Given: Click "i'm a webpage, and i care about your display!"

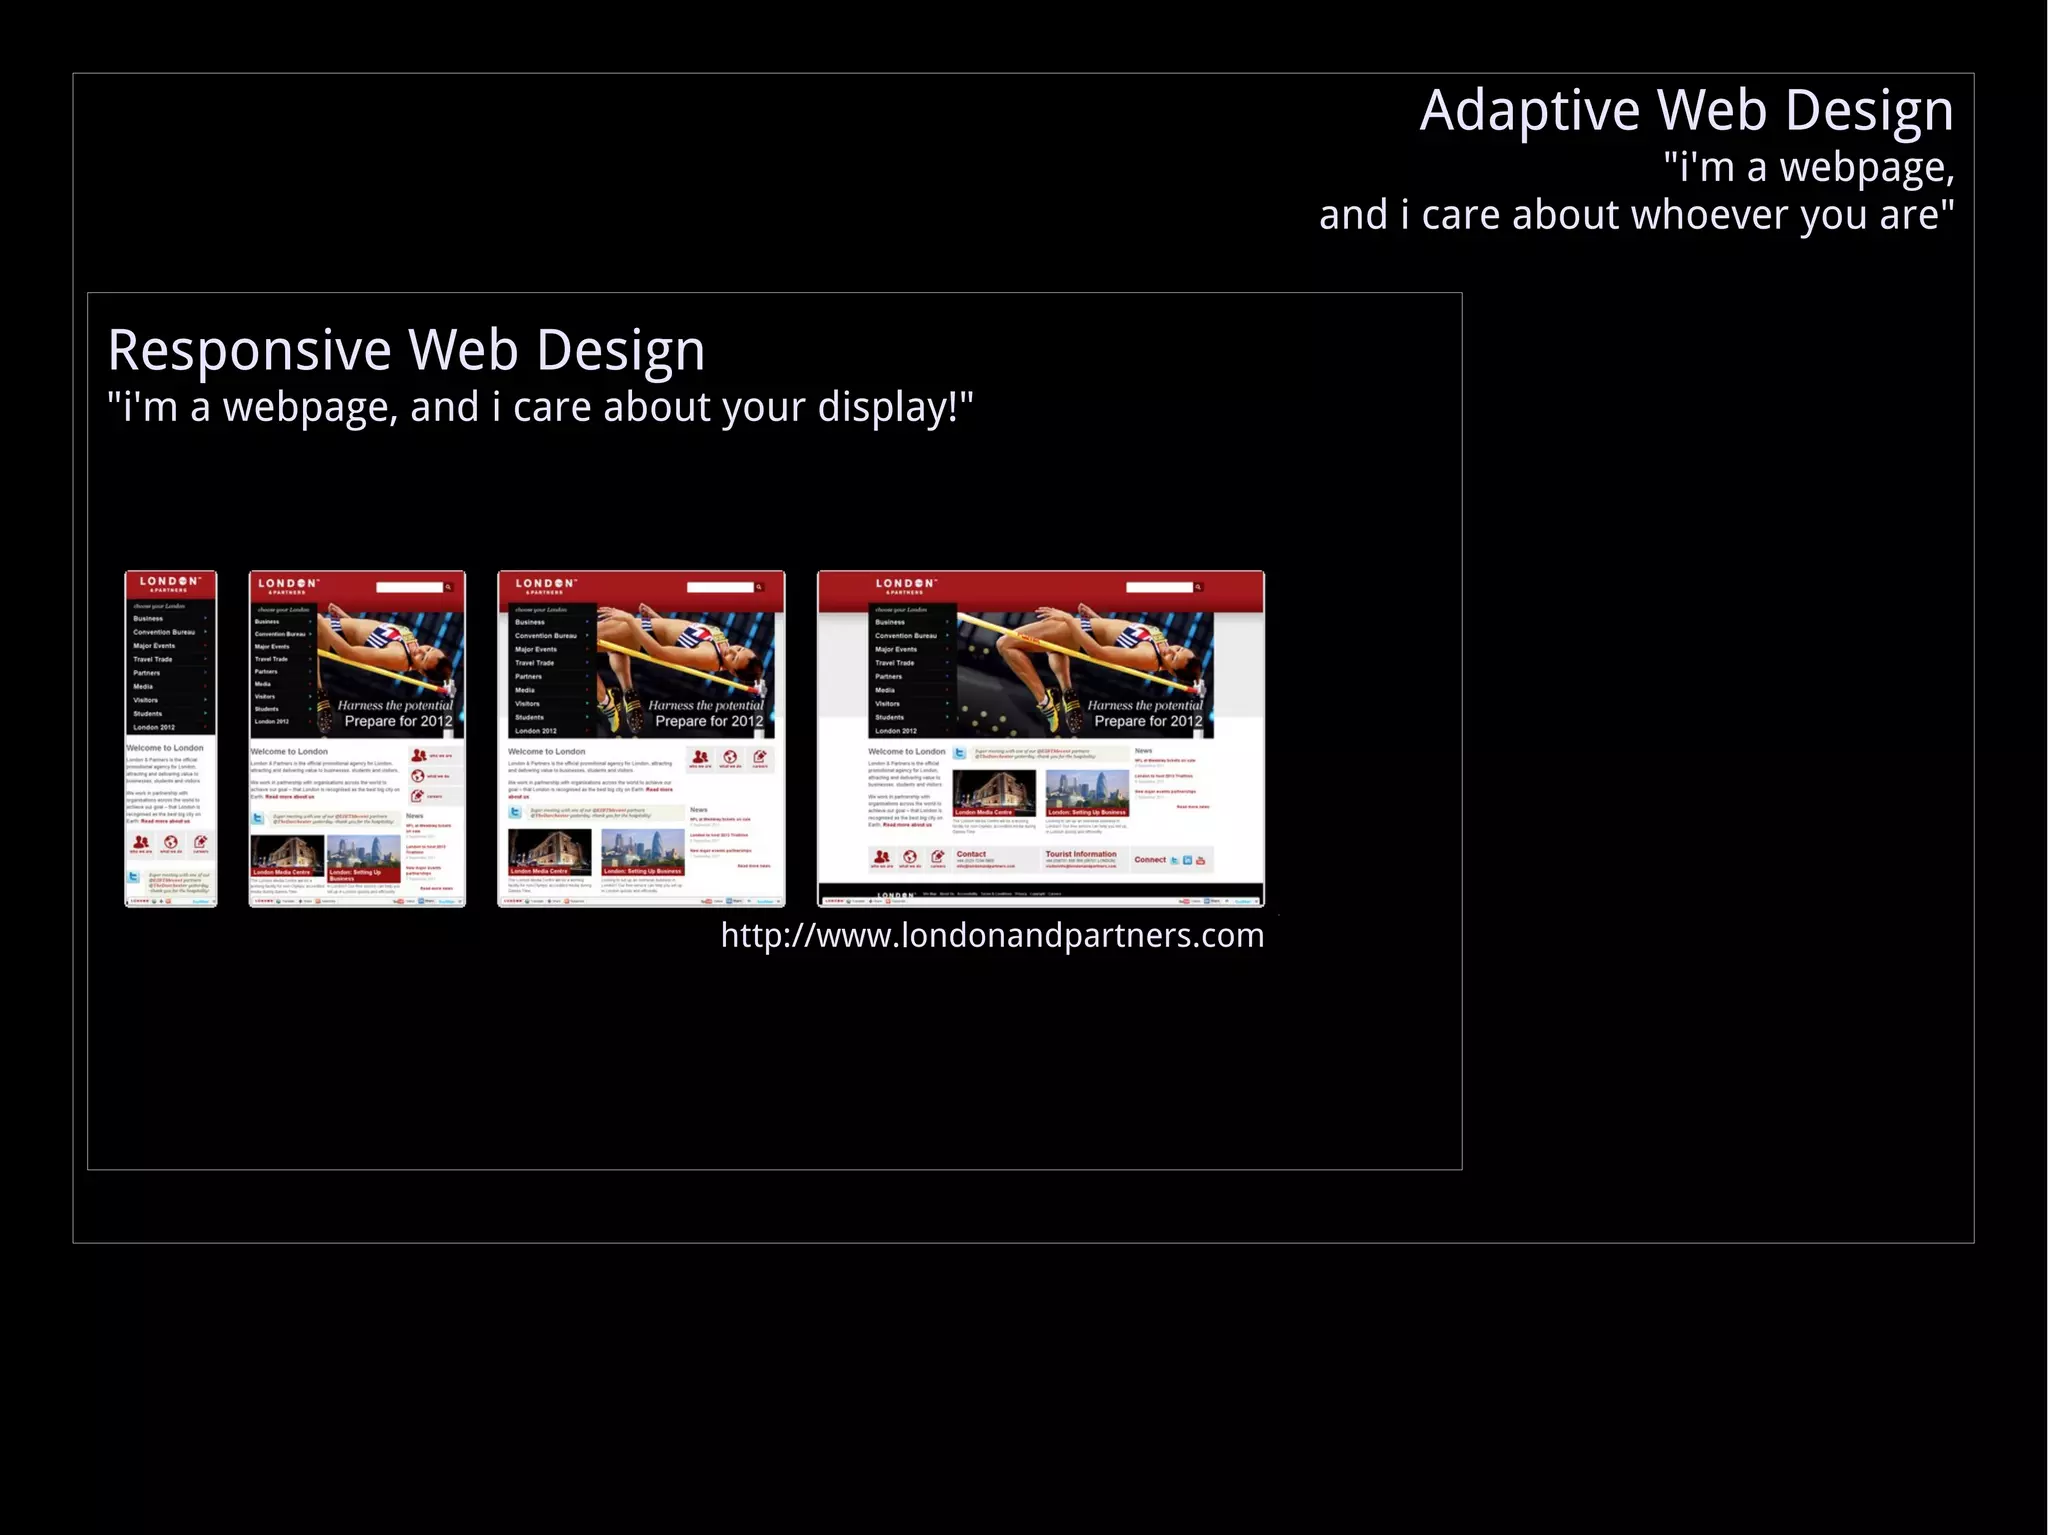Looking at the screenshot, I should point(540,407).
